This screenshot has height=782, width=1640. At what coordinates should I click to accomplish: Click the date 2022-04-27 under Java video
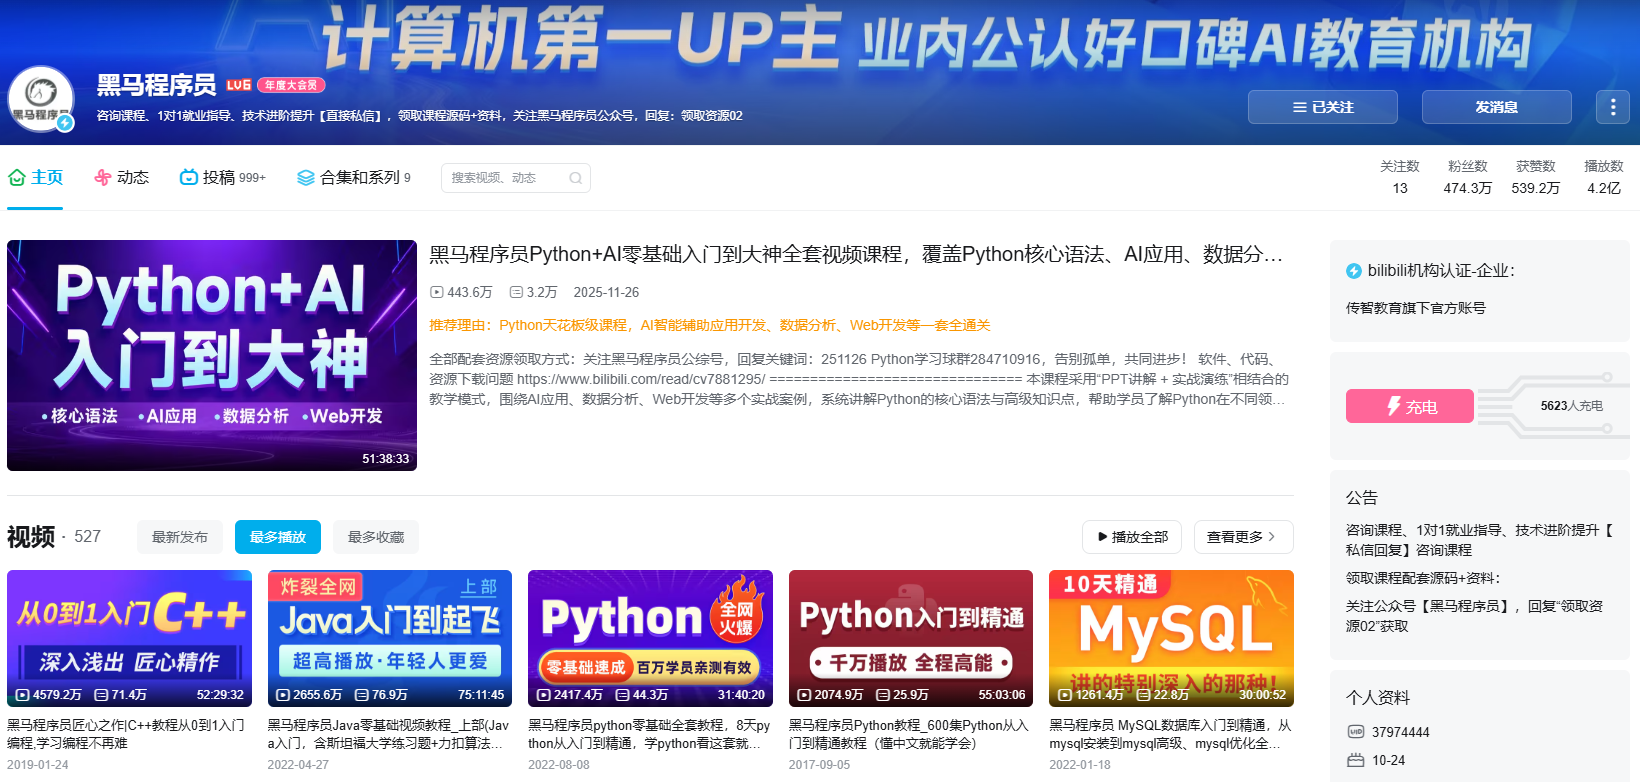298,765
